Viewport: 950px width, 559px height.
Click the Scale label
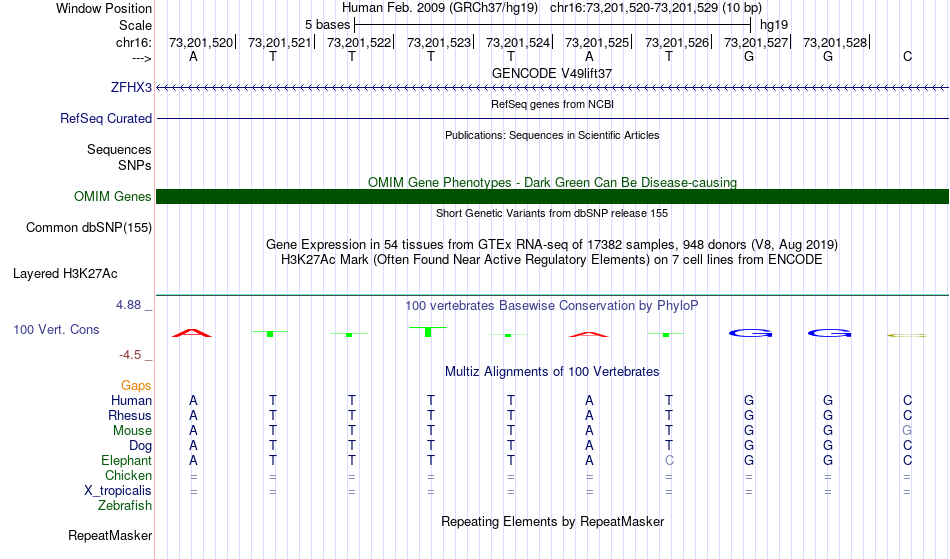click(135, 25)
